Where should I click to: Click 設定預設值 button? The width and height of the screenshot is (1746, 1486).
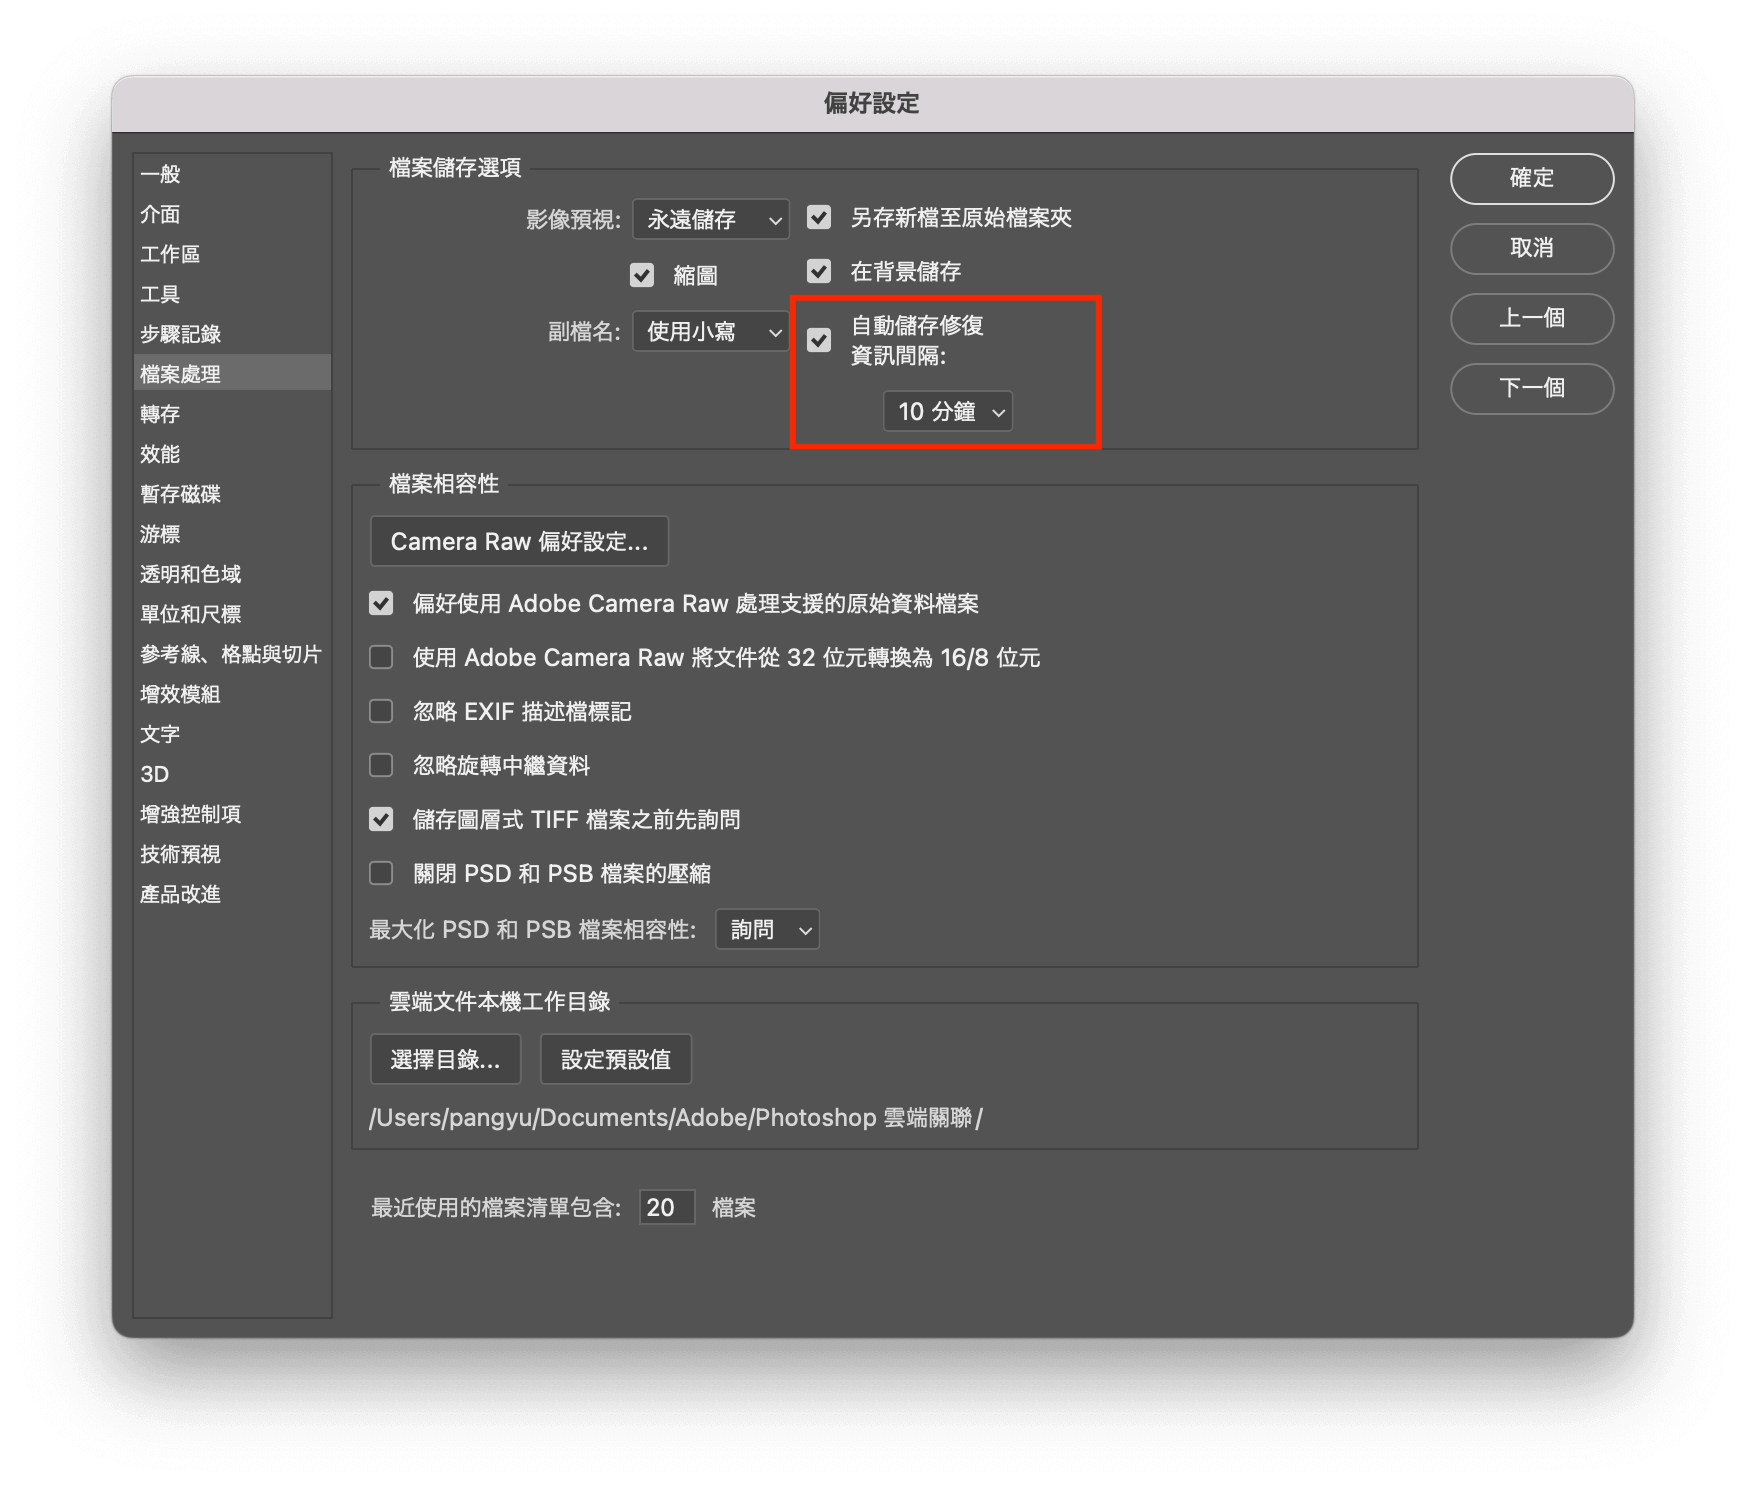coord(616,1059)
